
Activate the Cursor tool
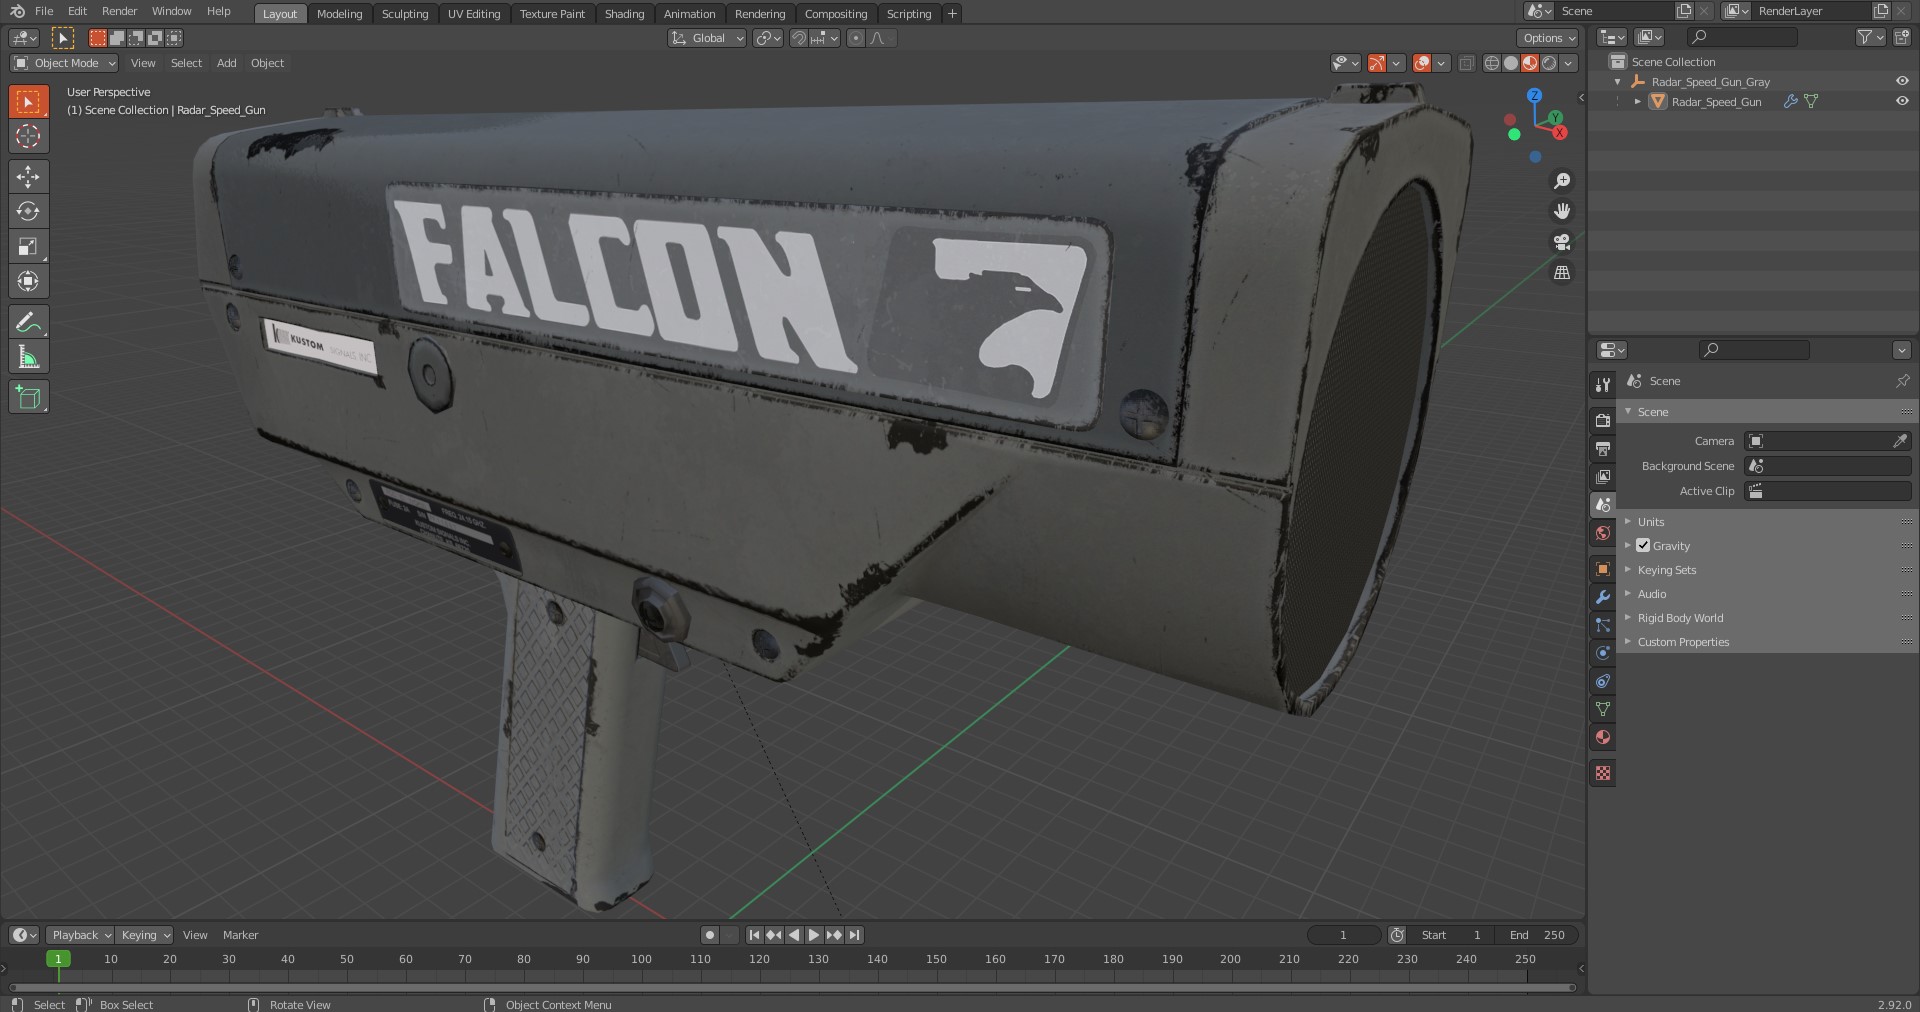(28, 137)
